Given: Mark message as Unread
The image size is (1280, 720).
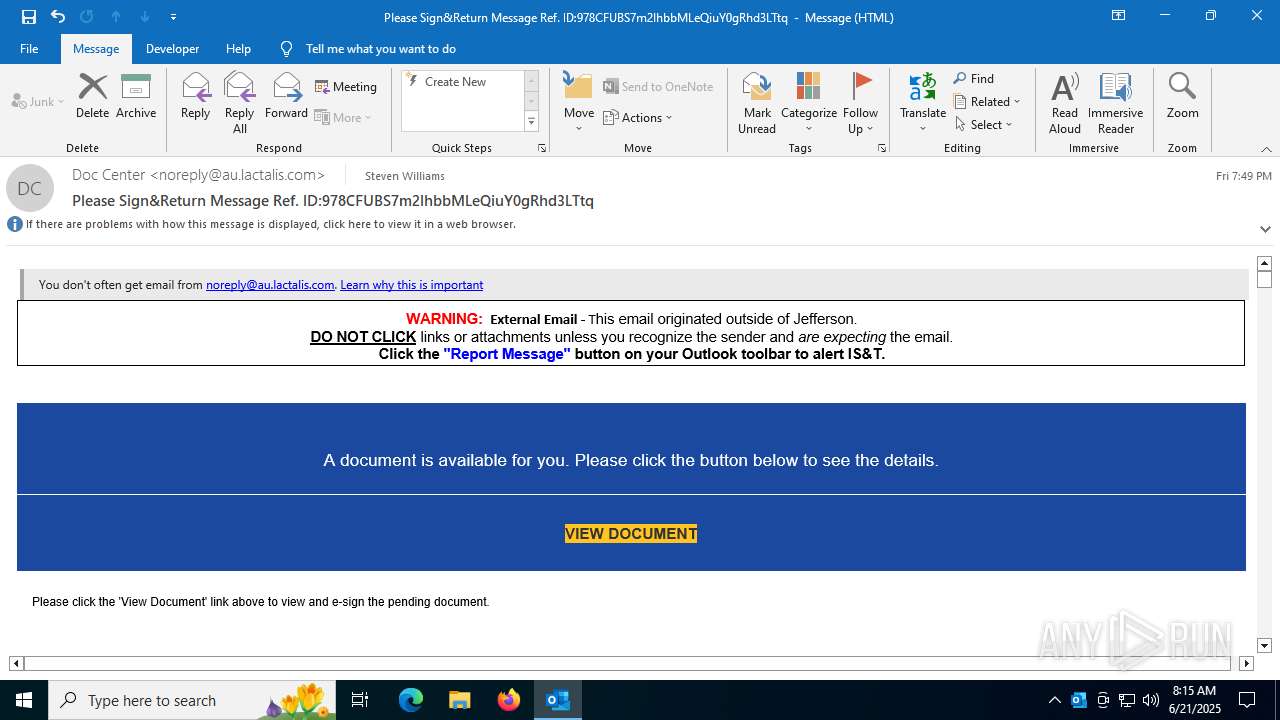Looking at the screenshot, I should 757,103.
